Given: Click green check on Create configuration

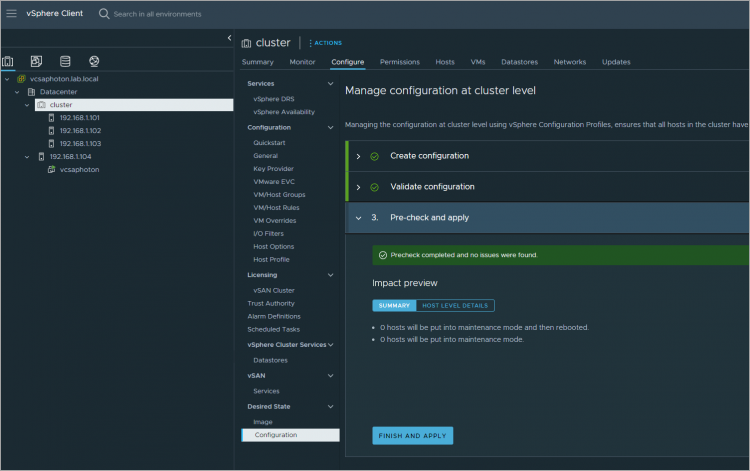Looking at the screenshot, I should click(x=375, y=156).
